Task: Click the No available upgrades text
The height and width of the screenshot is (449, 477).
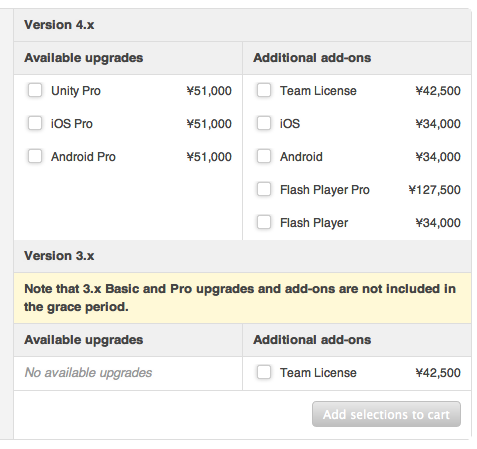Action: click(88, 373)
